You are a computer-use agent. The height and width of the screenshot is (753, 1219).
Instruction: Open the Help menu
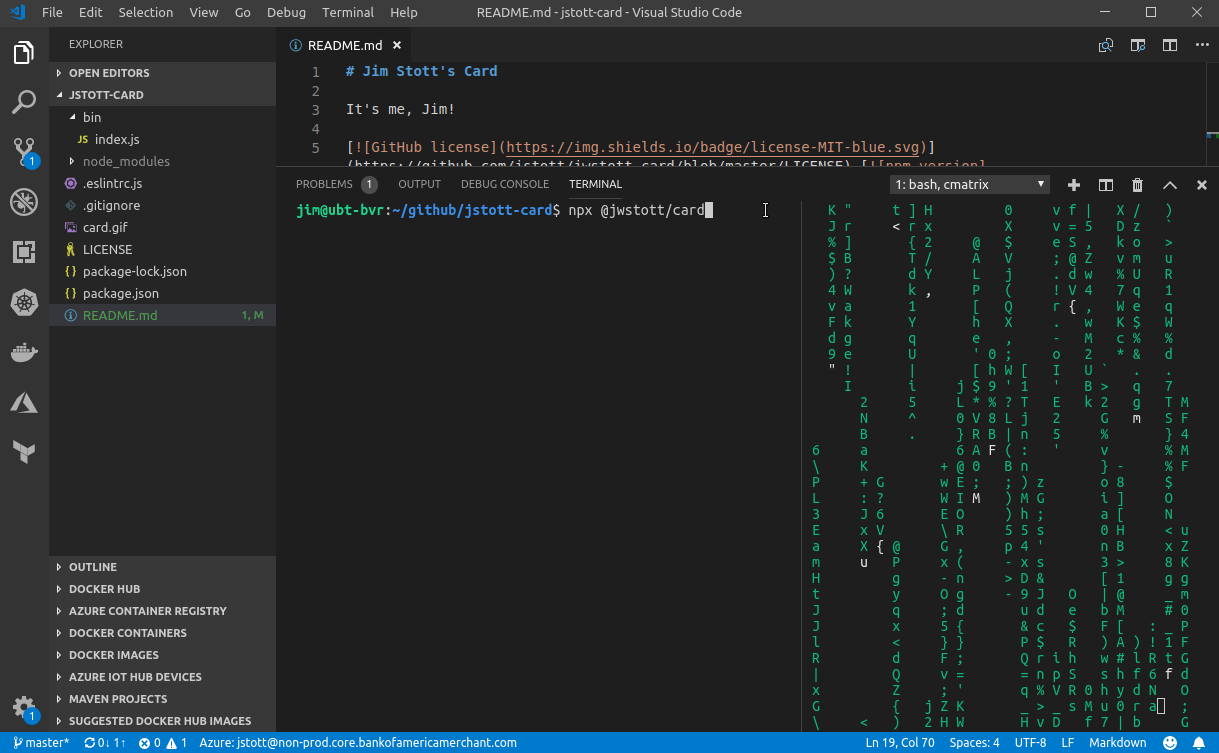404,13
